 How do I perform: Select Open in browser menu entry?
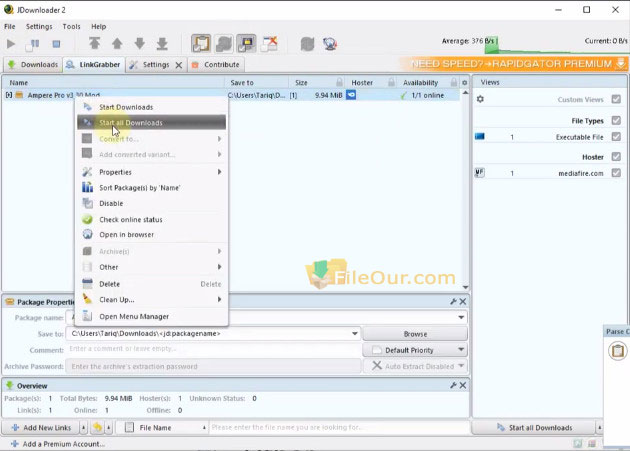pyautogui.click(x=151, y=235)
